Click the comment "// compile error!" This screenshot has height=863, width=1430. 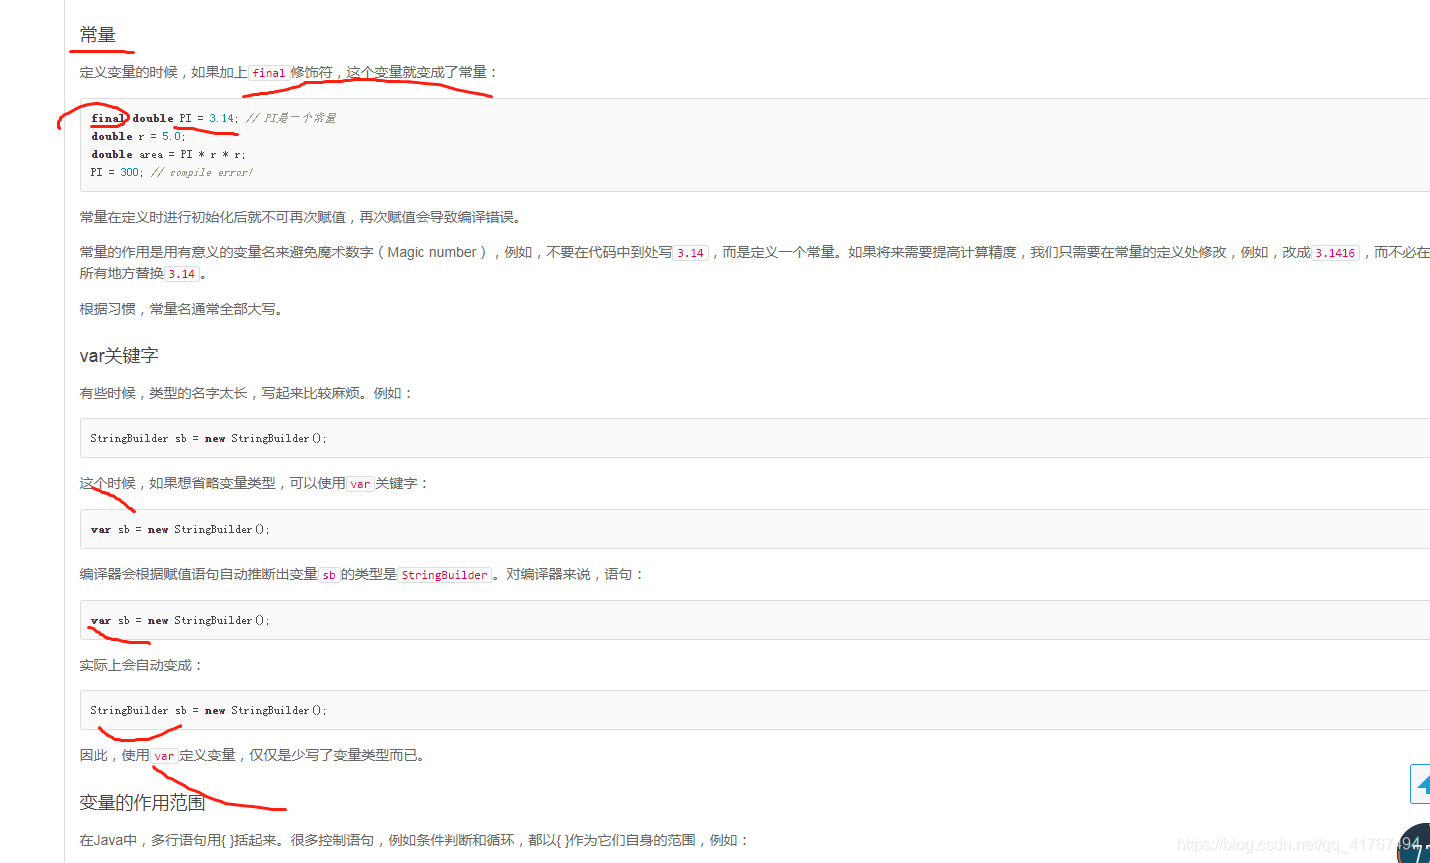point(202,172)
